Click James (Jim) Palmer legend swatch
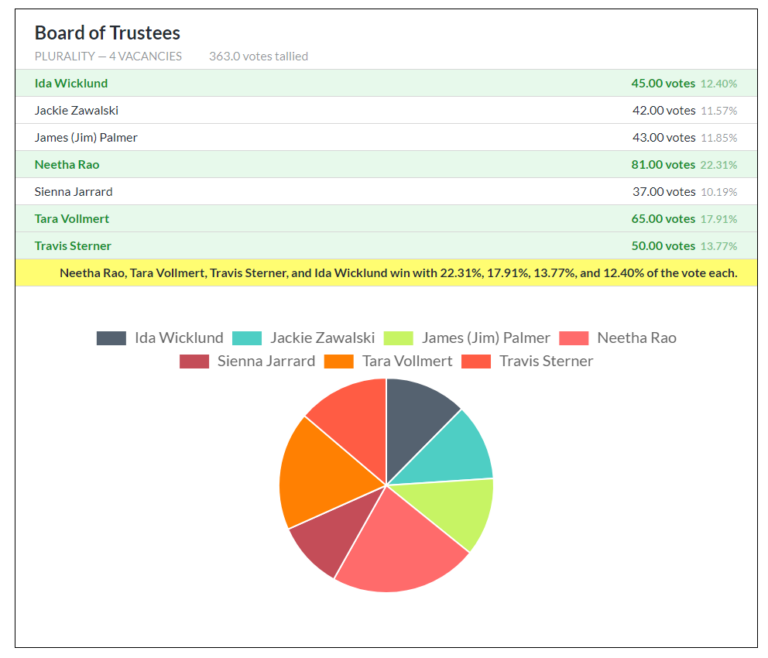Viewport: 768px width, 658px height. pyautogui.click(x=398, y=338)
